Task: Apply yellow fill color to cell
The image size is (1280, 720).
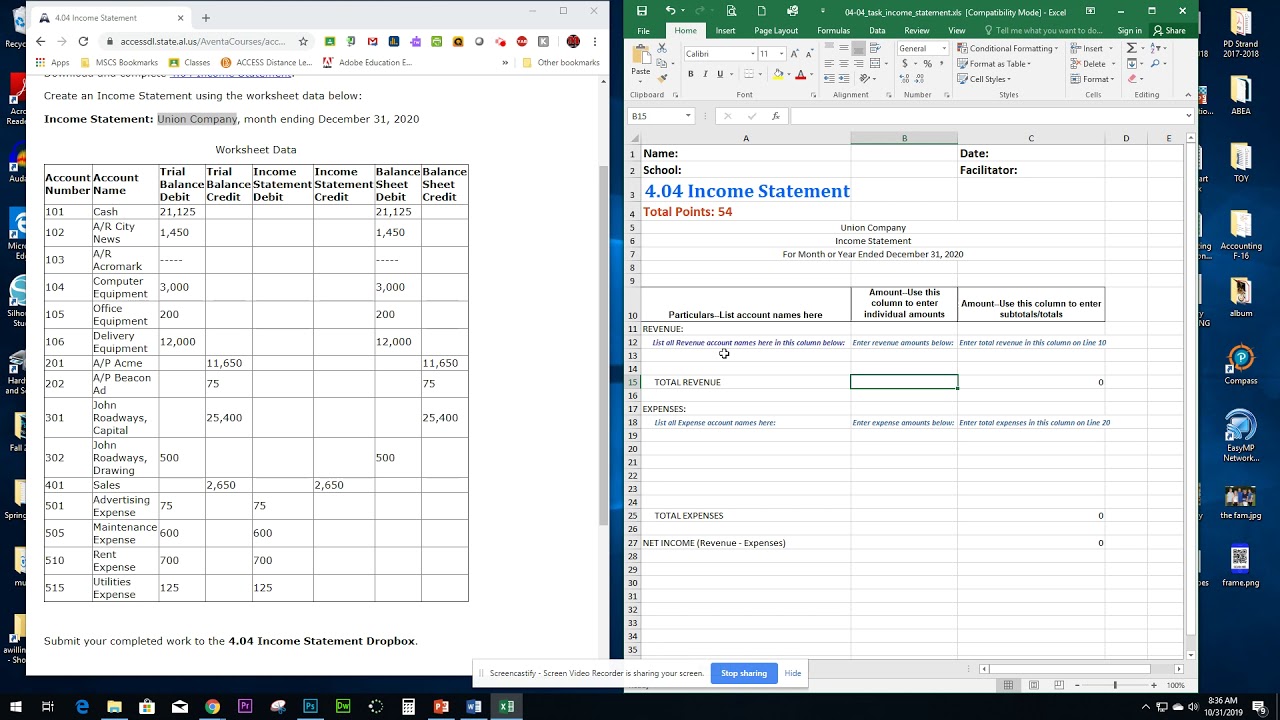Action: pyautogui.click(x=778, y=74)
